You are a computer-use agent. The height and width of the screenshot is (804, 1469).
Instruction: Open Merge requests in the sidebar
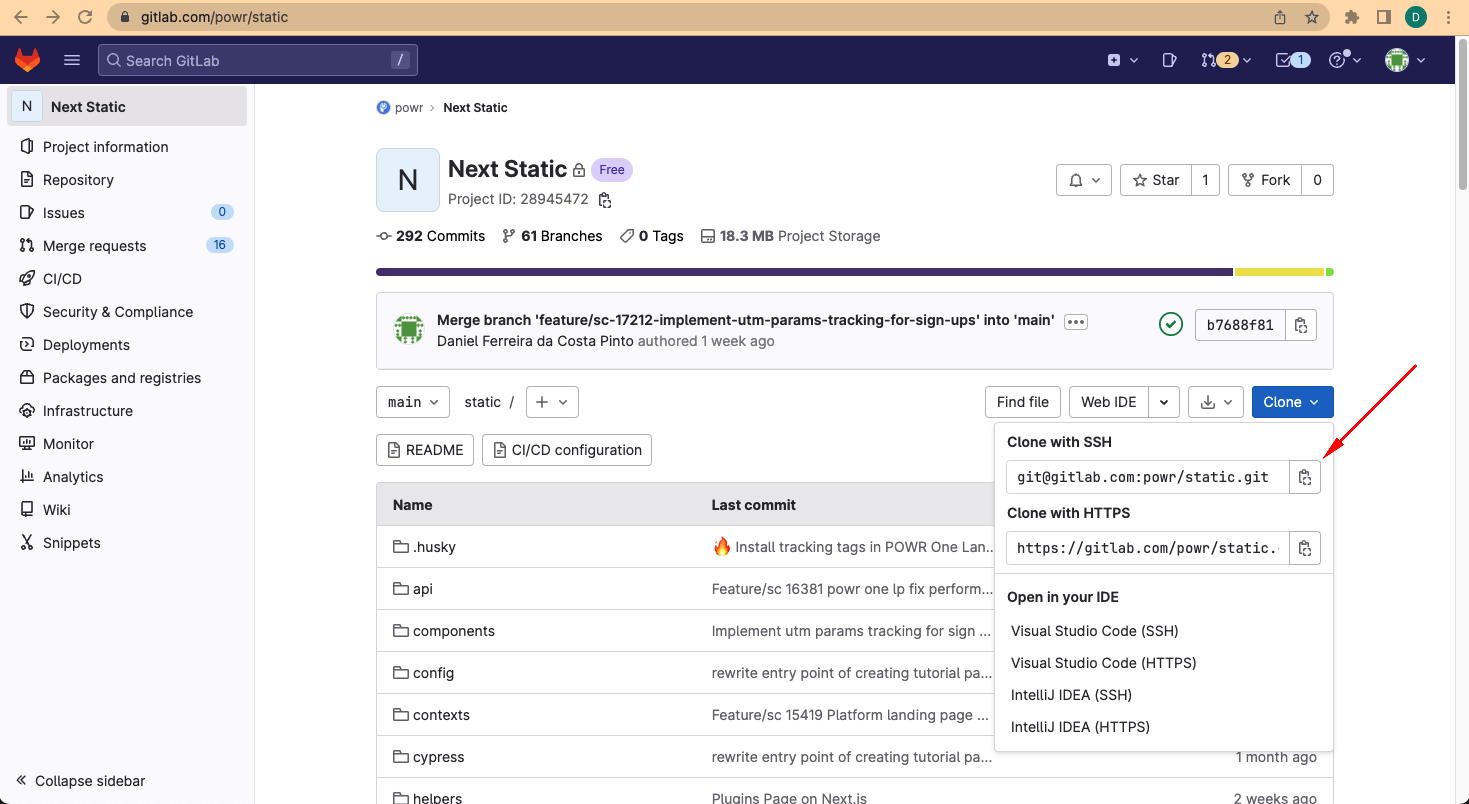point(94,246)
